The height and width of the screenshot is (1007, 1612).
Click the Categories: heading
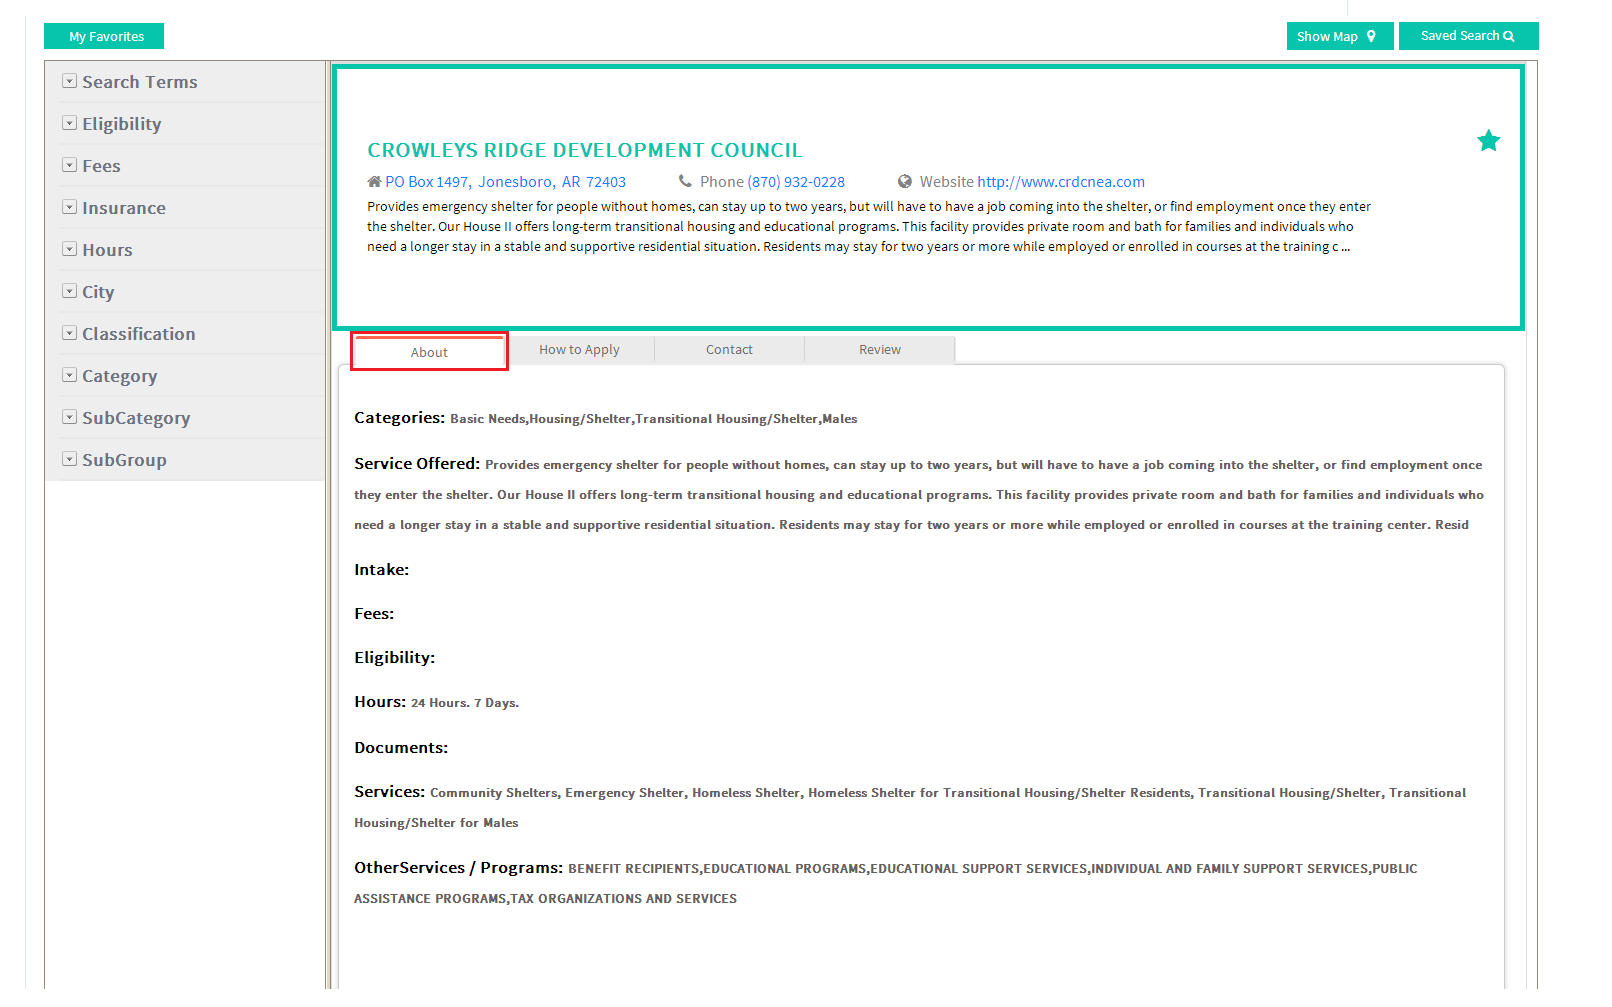point(399,418)
